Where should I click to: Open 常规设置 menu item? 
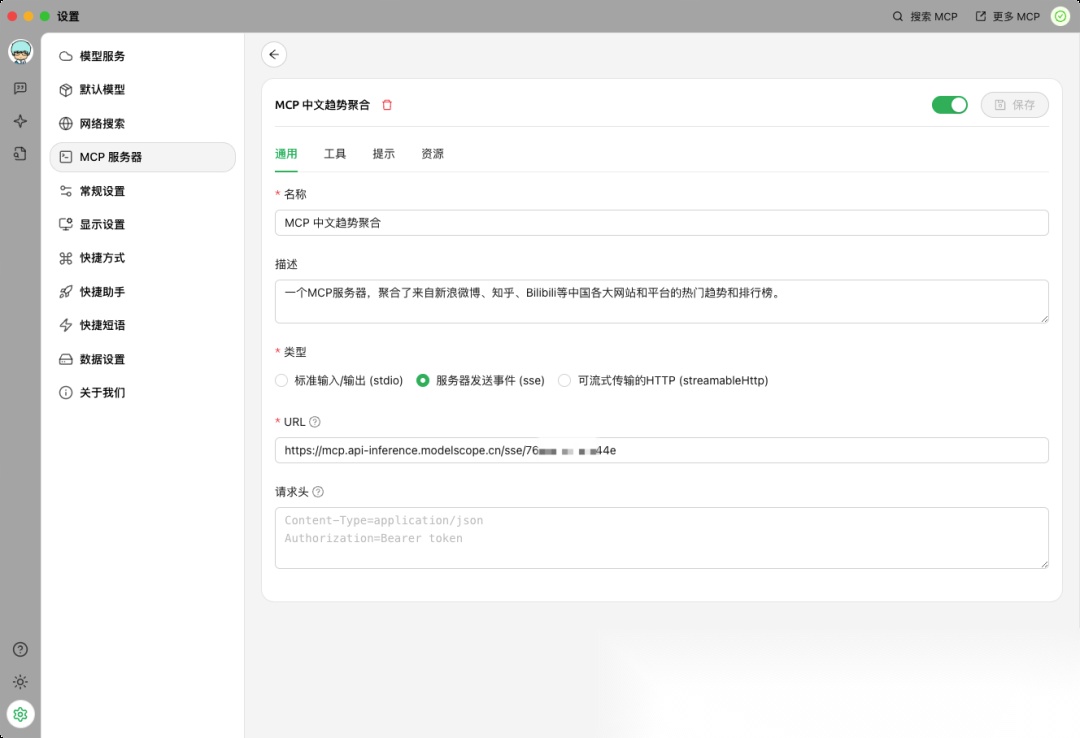pyautogui.click(x=143, y=191)
